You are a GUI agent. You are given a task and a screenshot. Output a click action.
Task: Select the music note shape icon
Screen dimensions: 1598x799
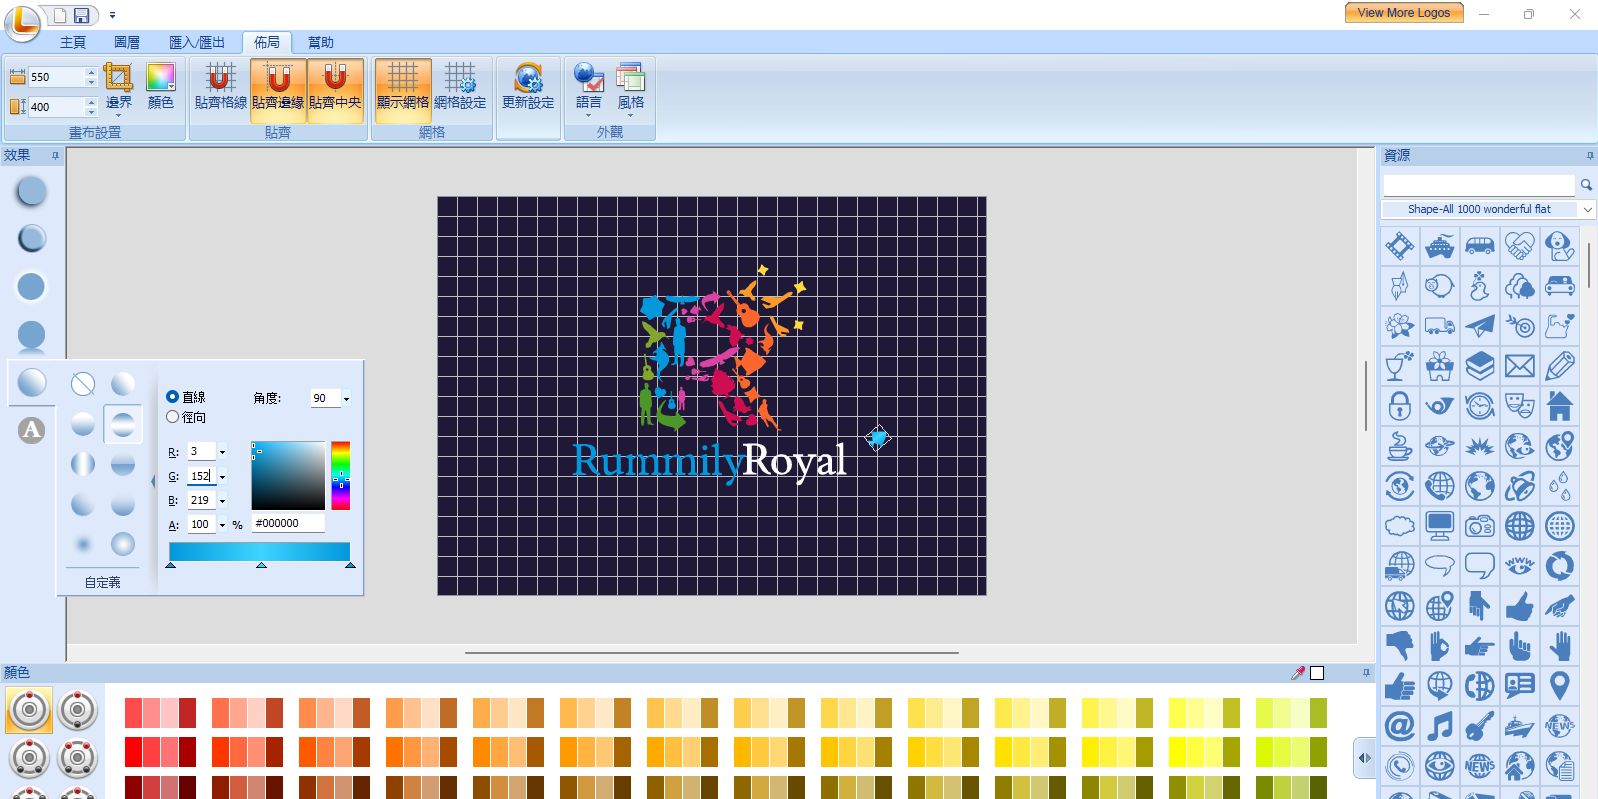tap(1439, 726)
